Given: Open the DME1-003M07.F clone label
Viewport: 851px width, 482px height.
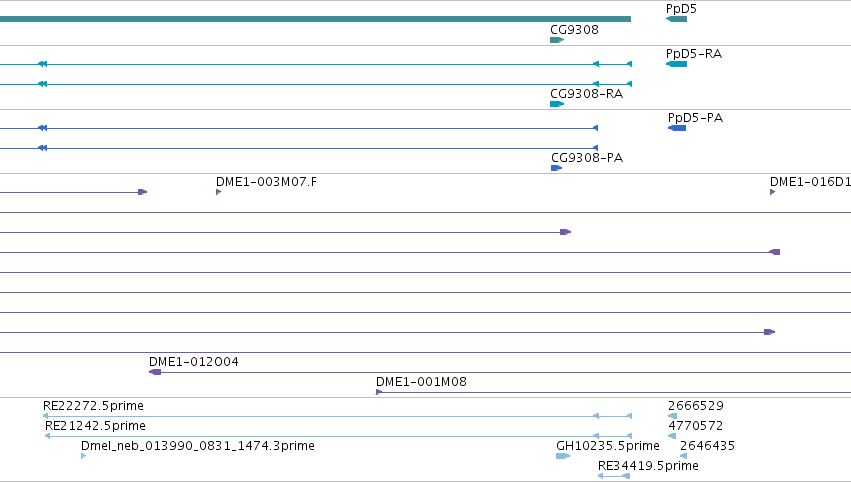Looking at the screenshot, I should pyautogui.click(x=266, y=182).
